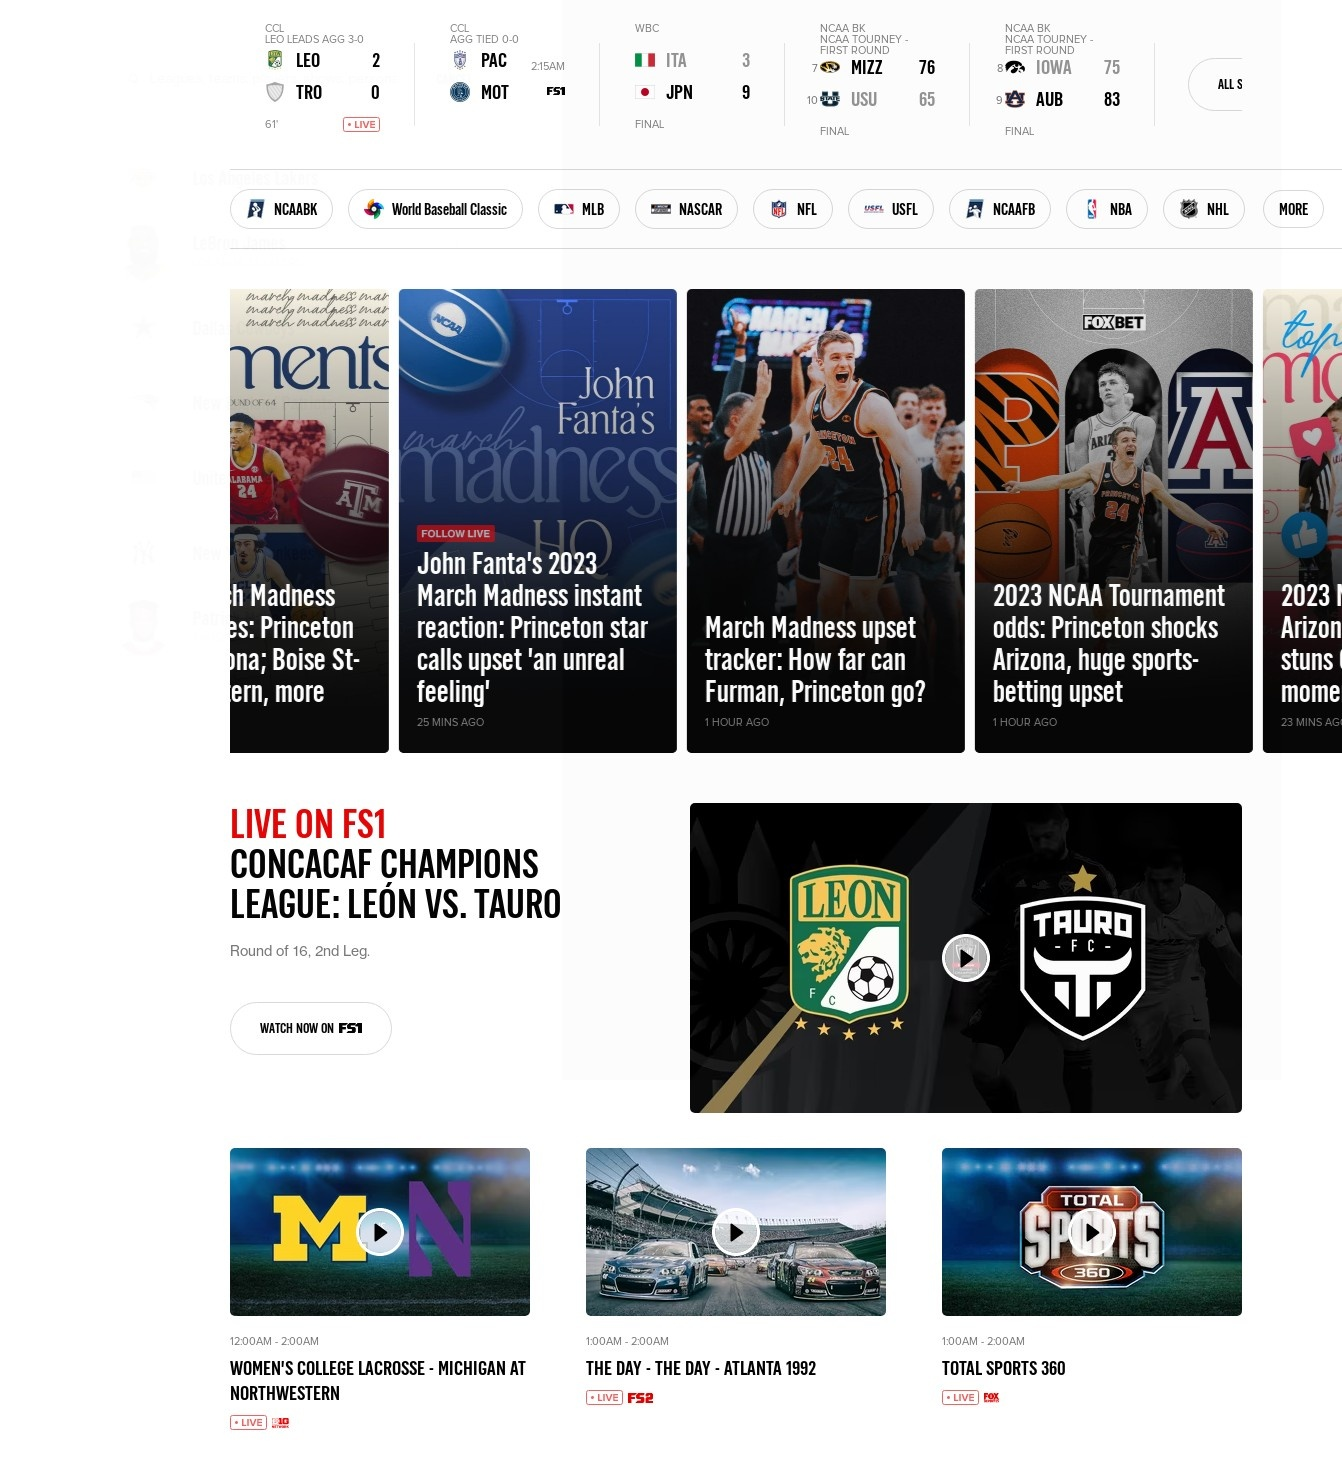
Task: Go to the MLB section
Action: point(579,209)
